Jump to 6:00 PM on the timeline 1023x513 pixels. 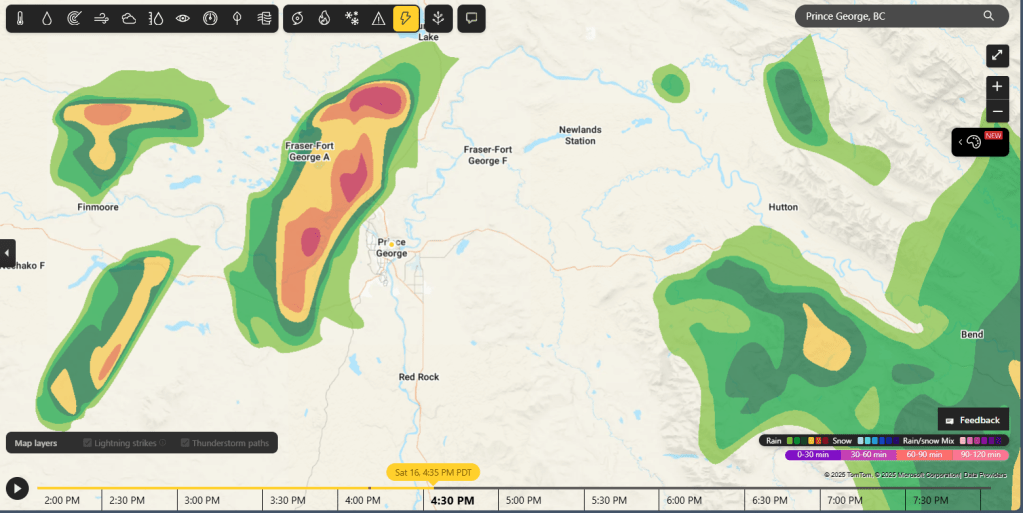coord(683,500)
